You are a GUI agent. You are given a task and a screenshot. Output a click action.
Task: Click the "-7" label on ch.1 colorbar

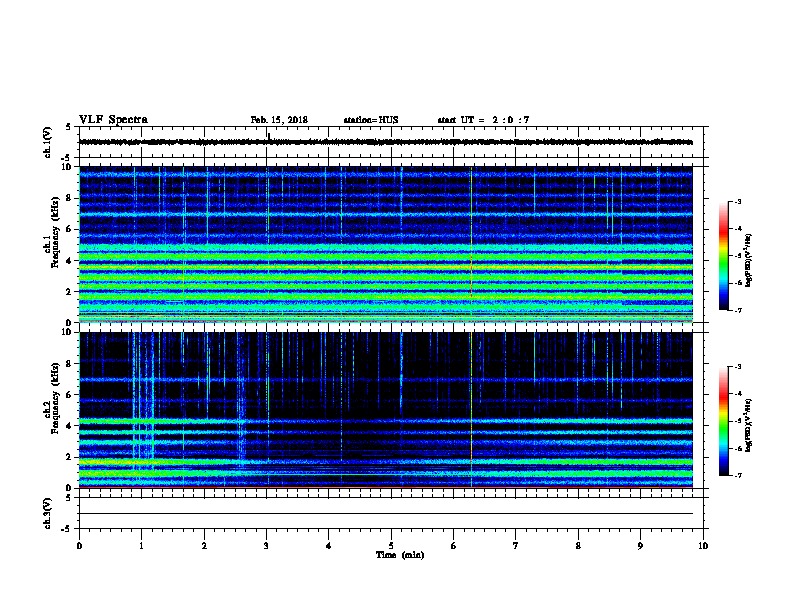(x=737, y=310)
